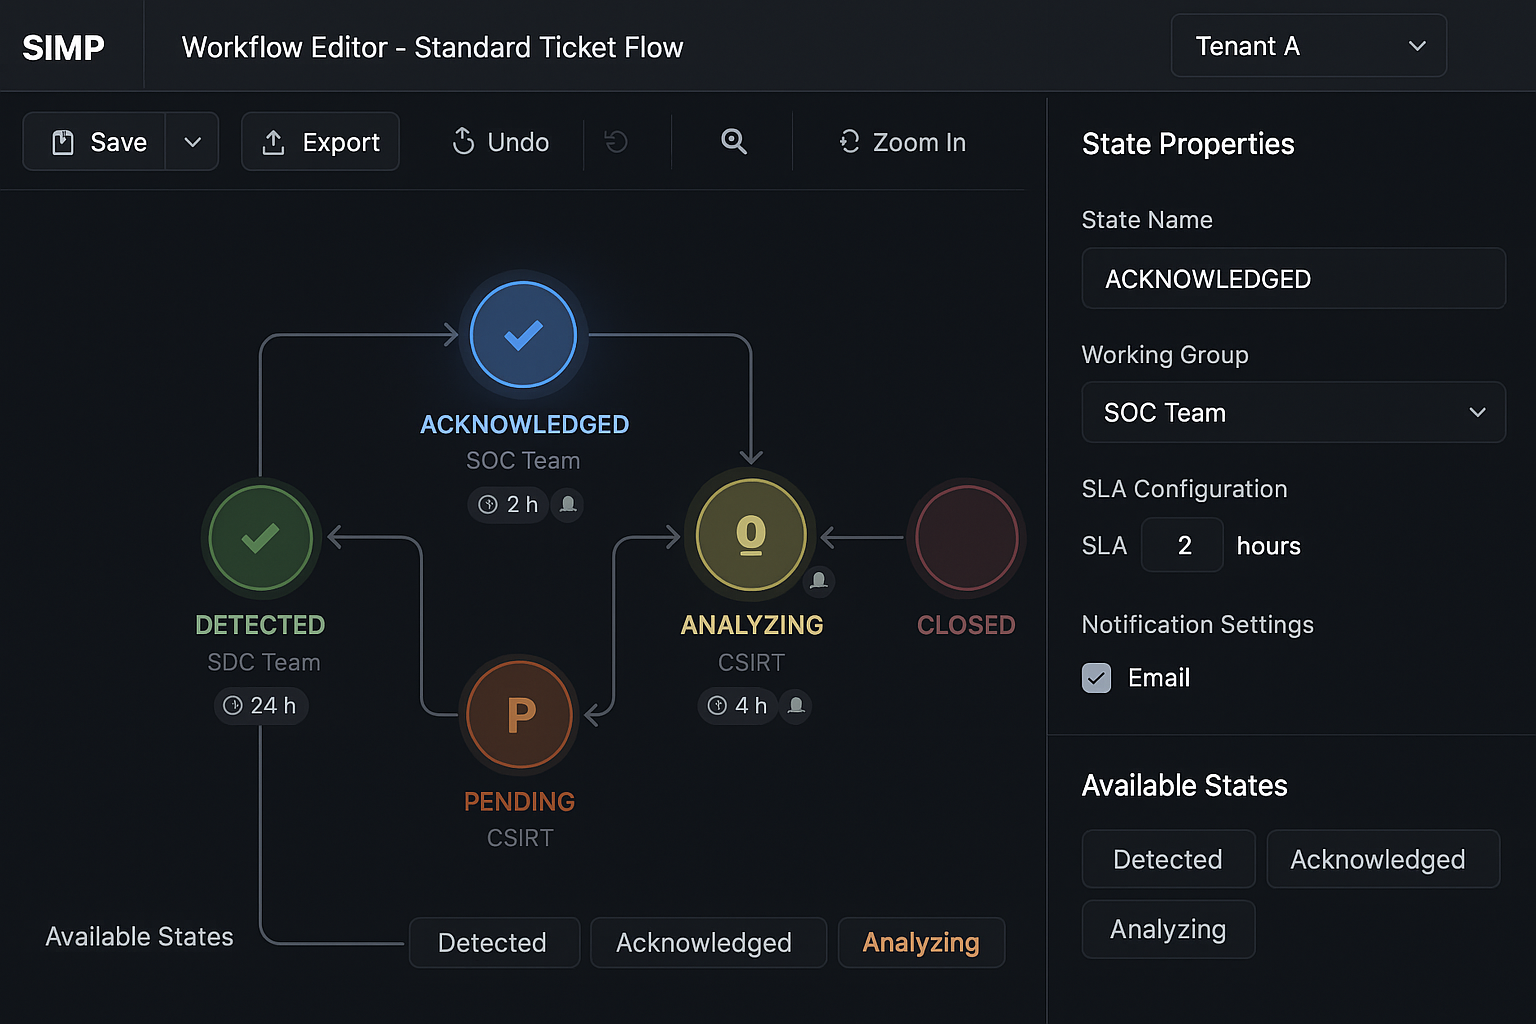The height and width of the screenshot is (1024, 1536).
Task: Click the State Name field showing ACKNOWLEDGED
Action: (x=1293, y=278)
